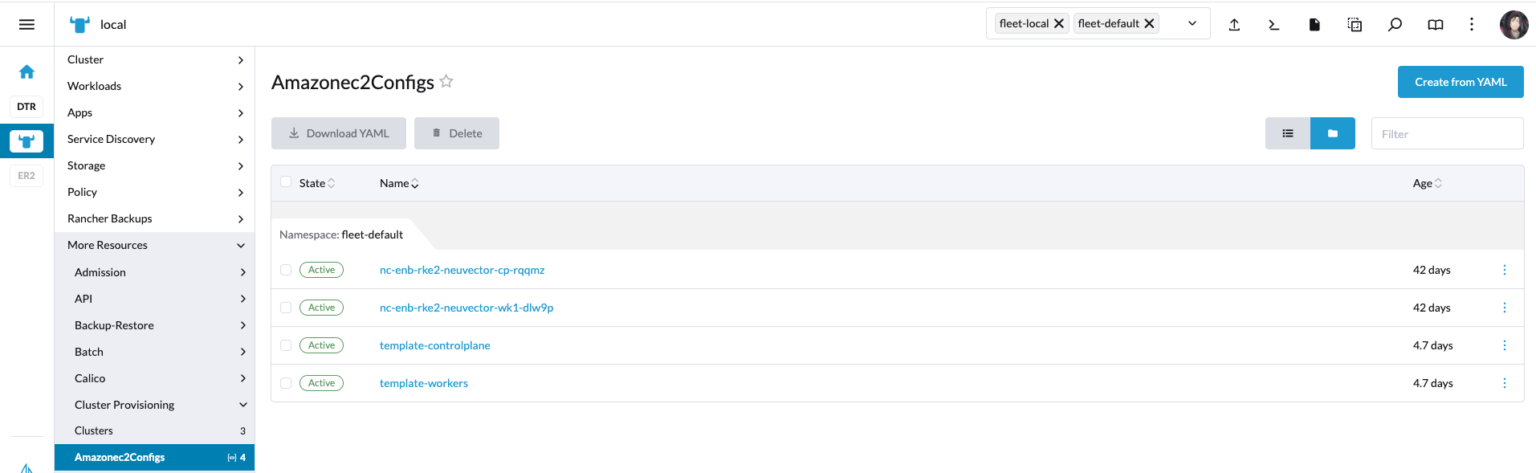1536x473 pixels.
Task: Click the Import YAML upload icon
Action: click(1235, 25)
